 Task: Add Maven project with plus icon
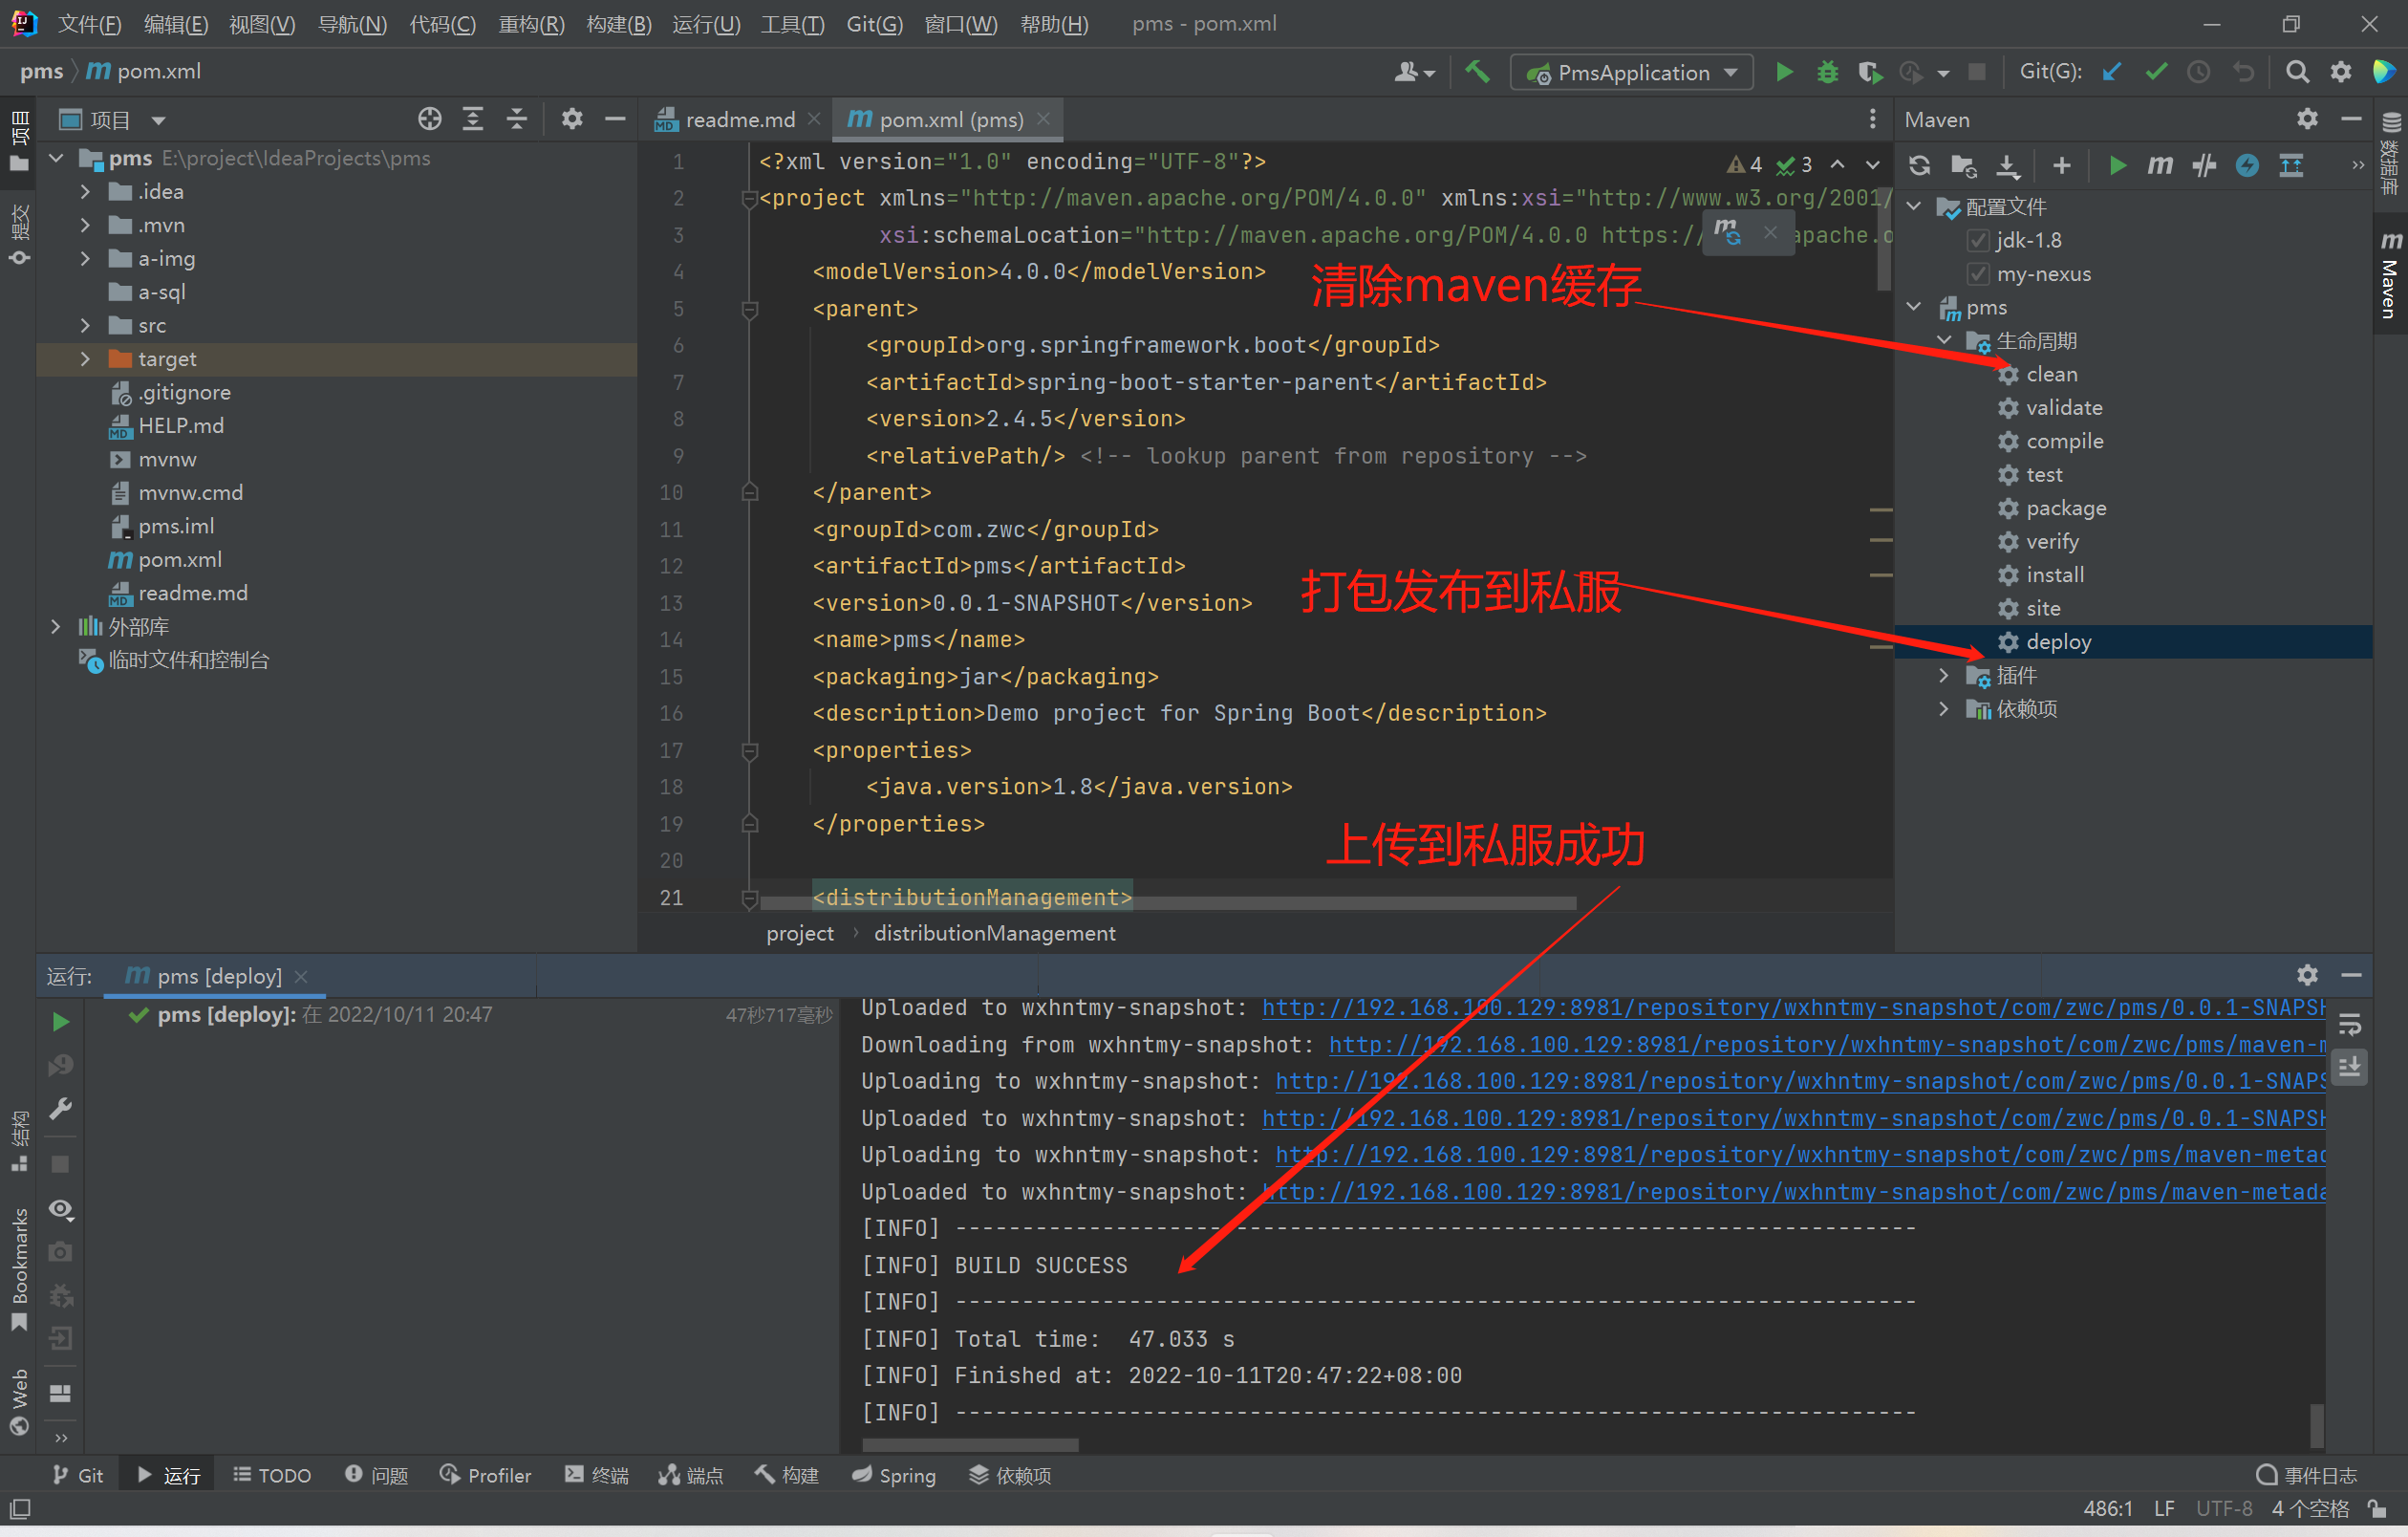tap(2061, 165)
